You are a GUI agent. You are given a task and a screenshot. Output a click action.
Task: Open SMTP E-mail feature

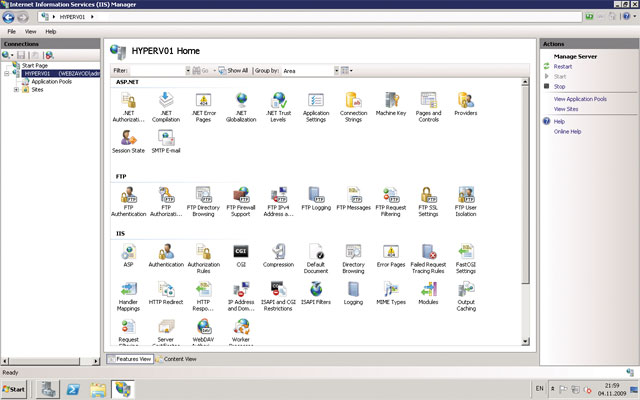tap(166, 141)
